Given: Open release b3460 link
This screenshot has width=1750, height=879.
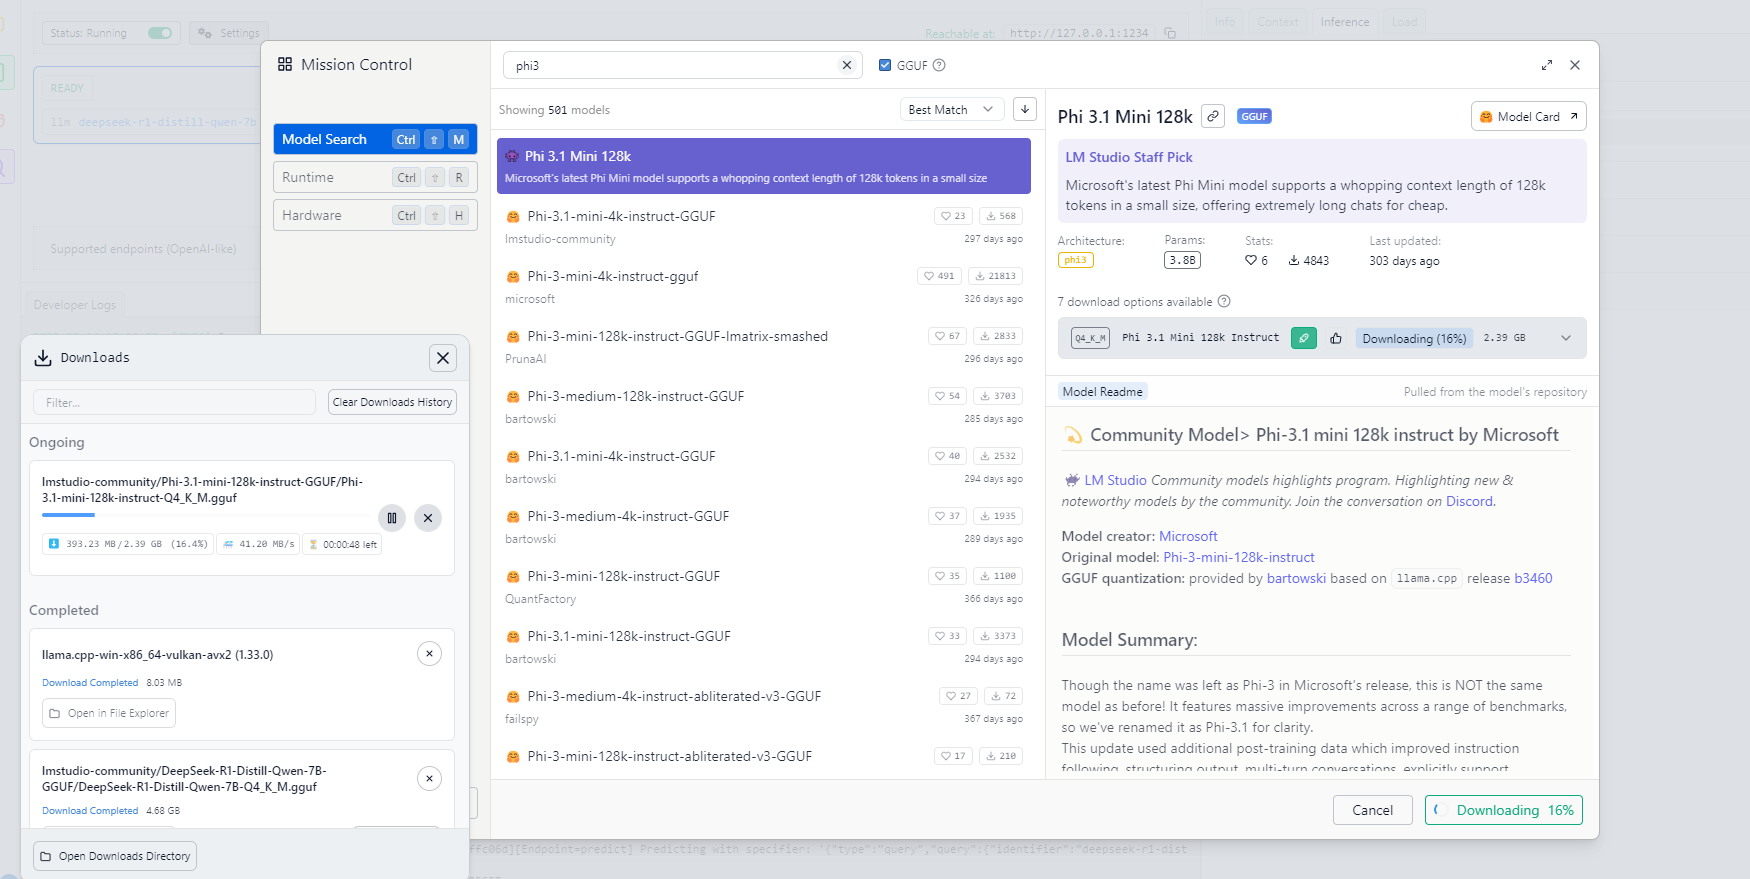Looking at the screenshot, I should (1533, 578).
